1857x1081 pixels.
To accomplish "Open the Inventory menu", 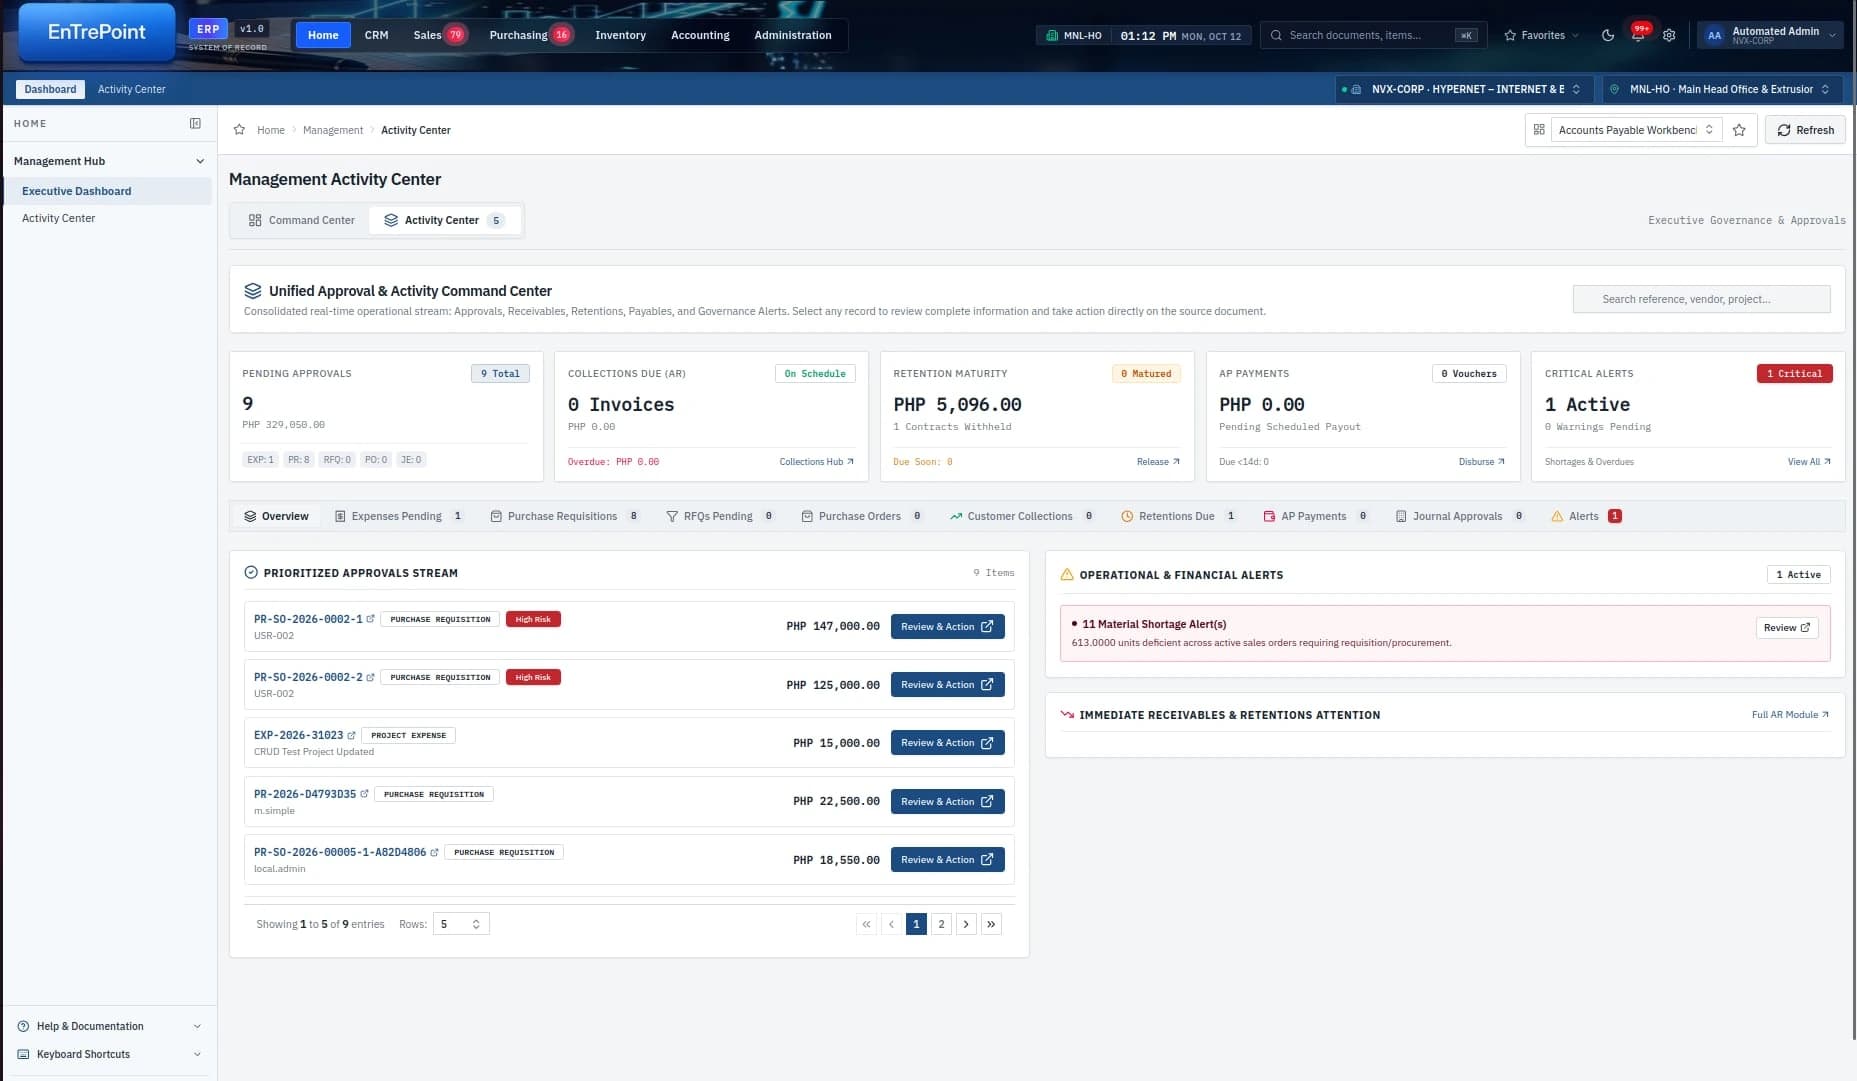I will pyautogui.click(x=620, y=35).
